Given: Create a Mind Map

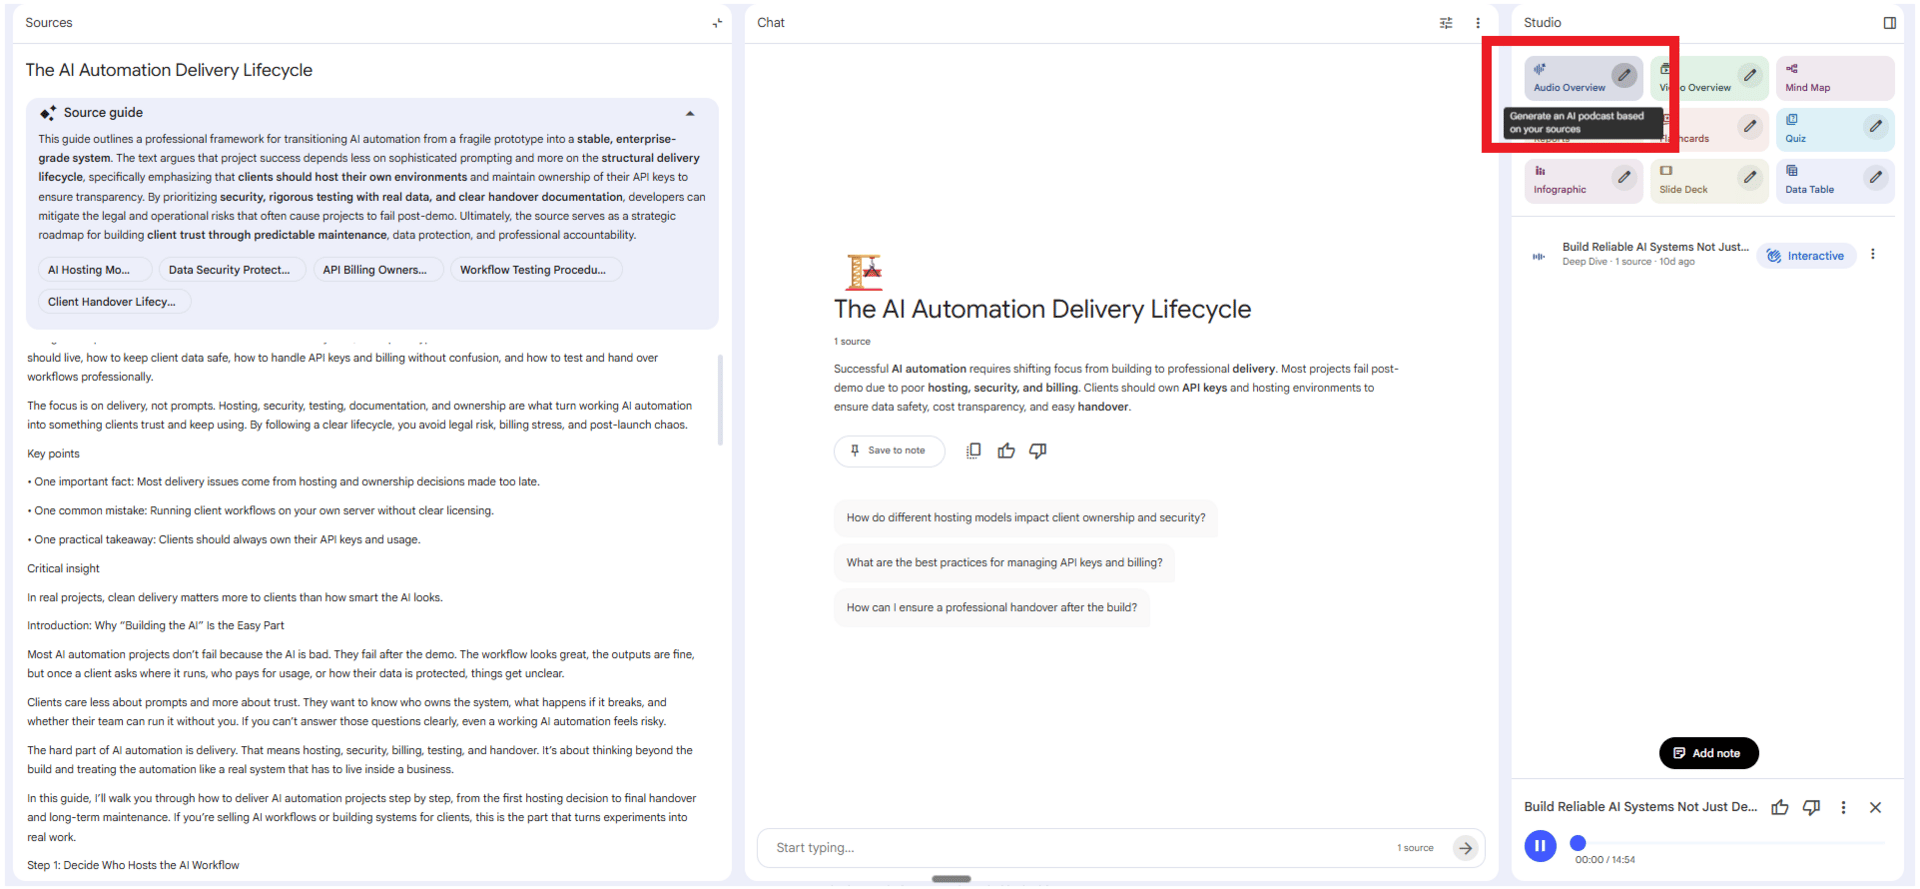Looking at the screenshot, I should [x=1835, y=78].
